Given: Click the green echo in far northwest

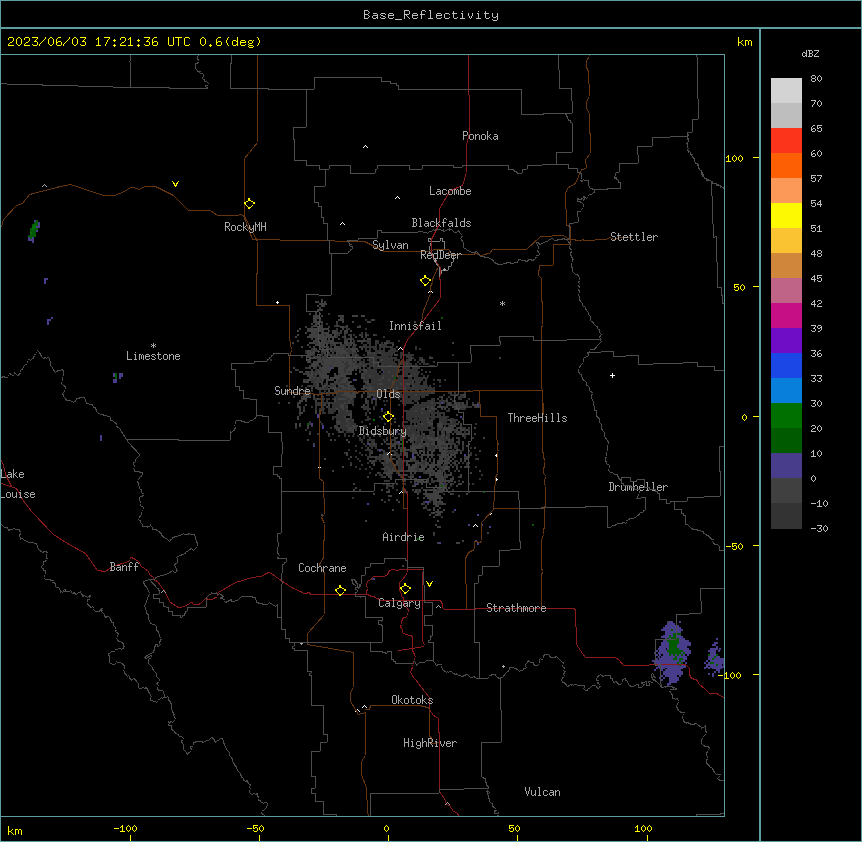Looking at the screenshot, I should tap(34, 231).
